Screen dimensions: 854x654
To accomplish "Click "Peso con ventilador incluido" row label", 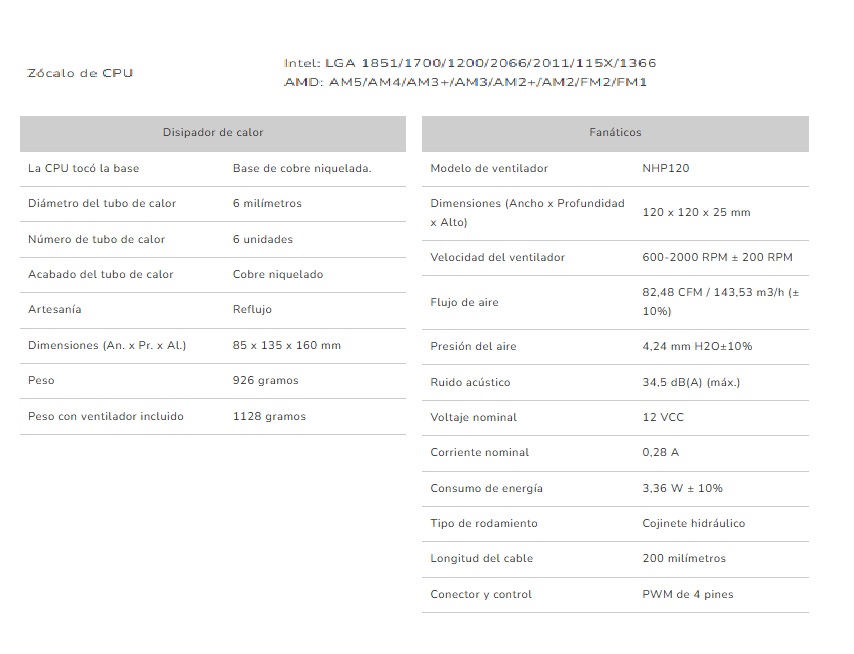I will (106, 416).
